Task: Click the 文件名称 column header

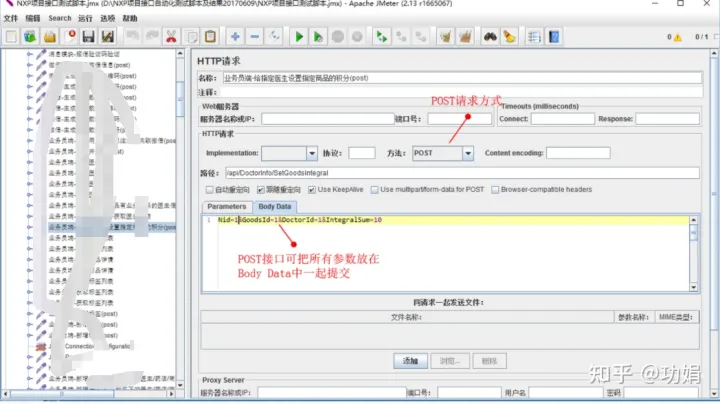Action: (407, 317)
